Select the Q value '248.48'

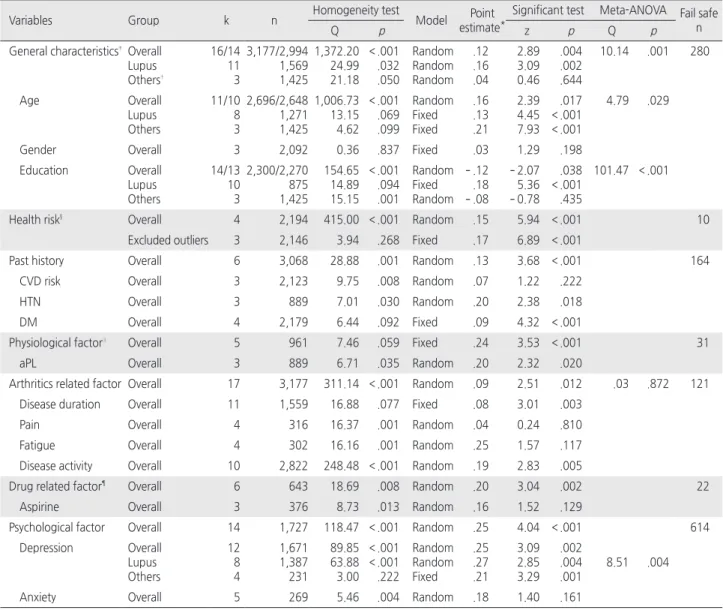pyautogui.click(x=341, y=466)
